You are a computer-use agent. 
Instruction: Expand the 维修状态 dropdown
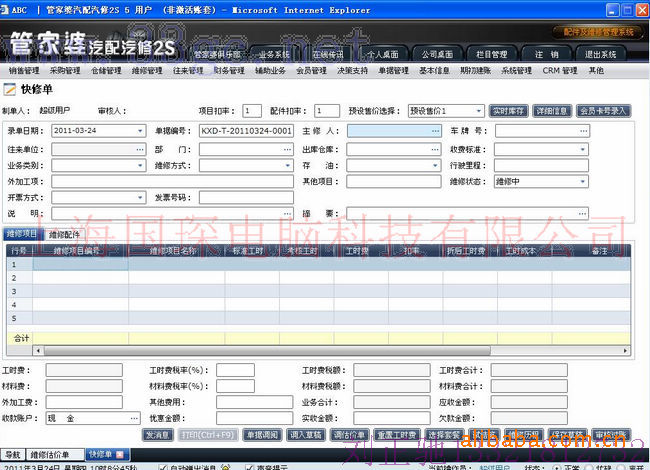pos(582,182)
